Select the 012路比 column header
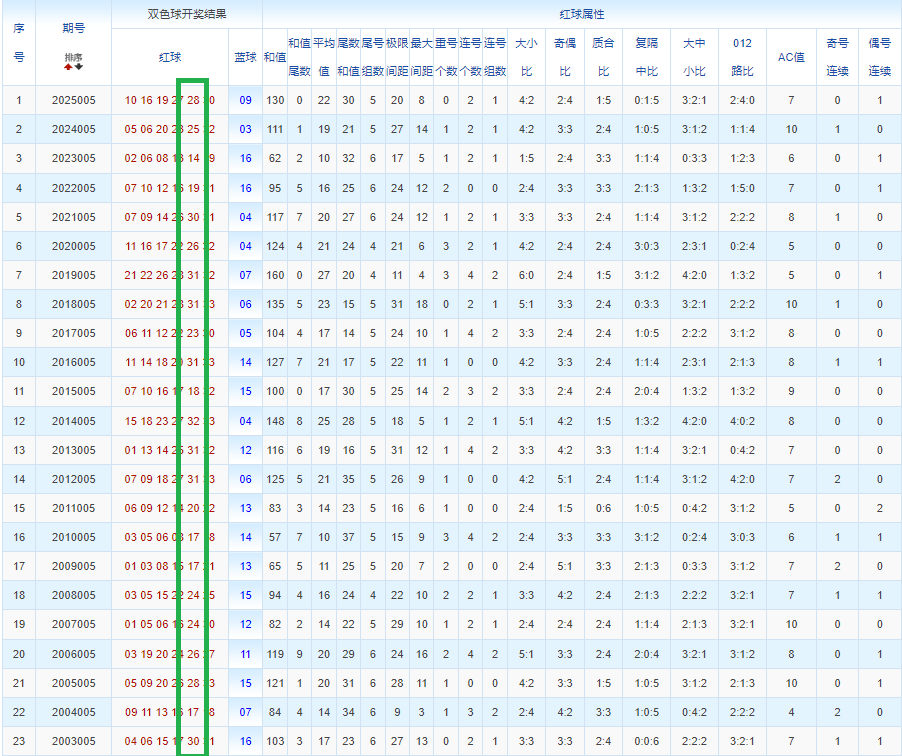 [742, 58]
